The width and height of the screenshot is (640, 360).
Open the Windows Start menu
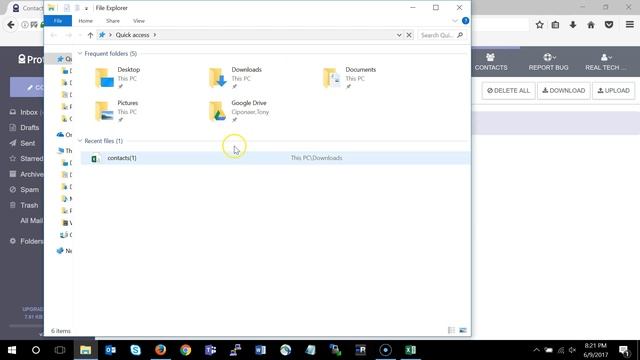(x=12, y=350)
